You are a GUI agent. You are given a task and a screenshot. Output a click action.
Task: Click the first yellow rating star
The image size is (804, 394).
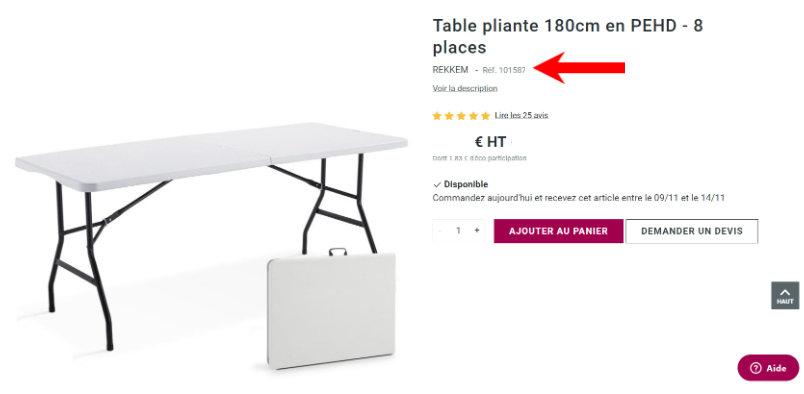pos(437,116)
